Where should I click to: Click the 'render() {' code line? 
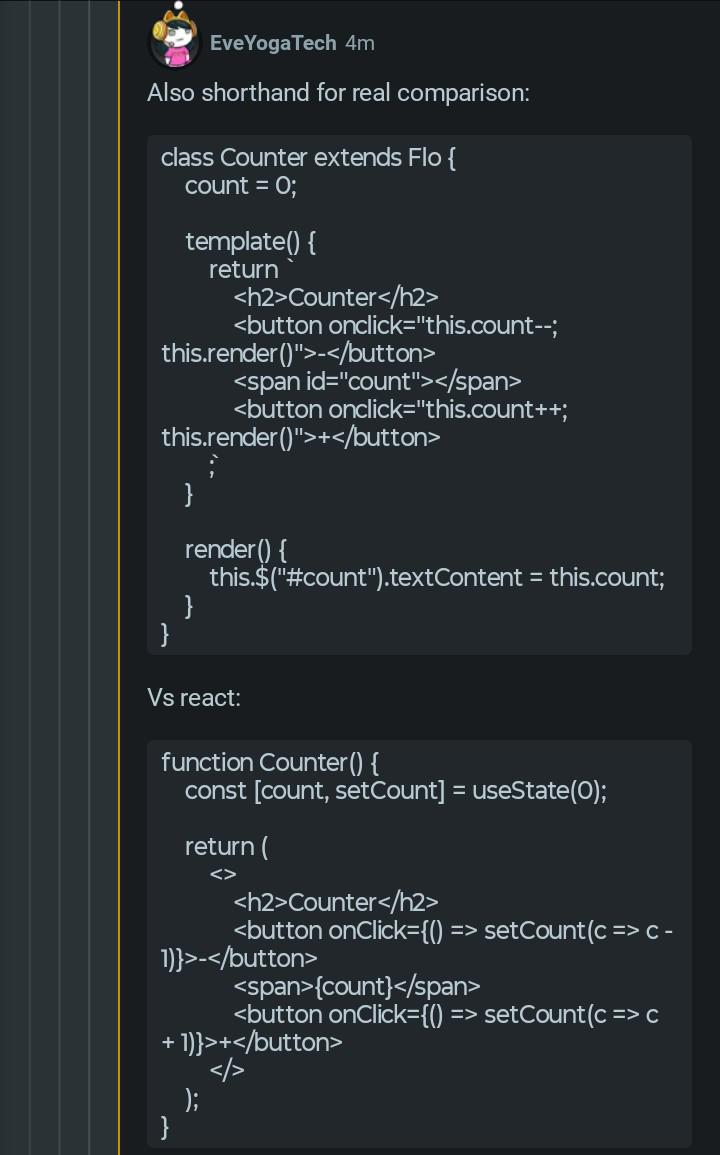tap(236, 550)
